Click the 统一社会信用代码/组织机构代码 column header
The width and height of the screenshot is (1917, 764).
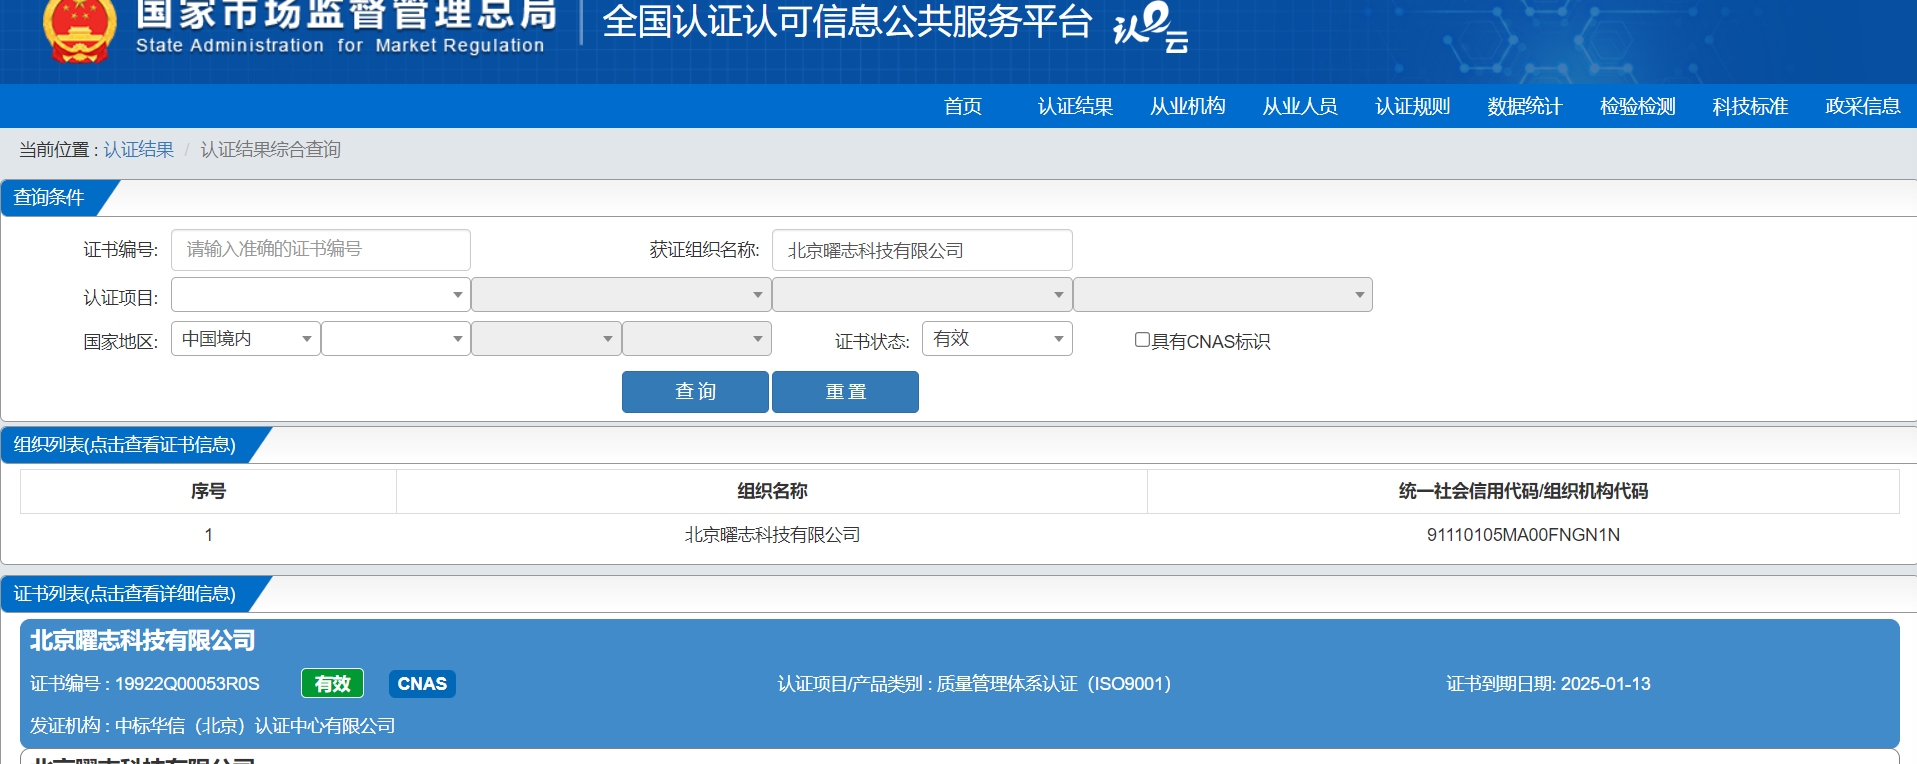1523,491
